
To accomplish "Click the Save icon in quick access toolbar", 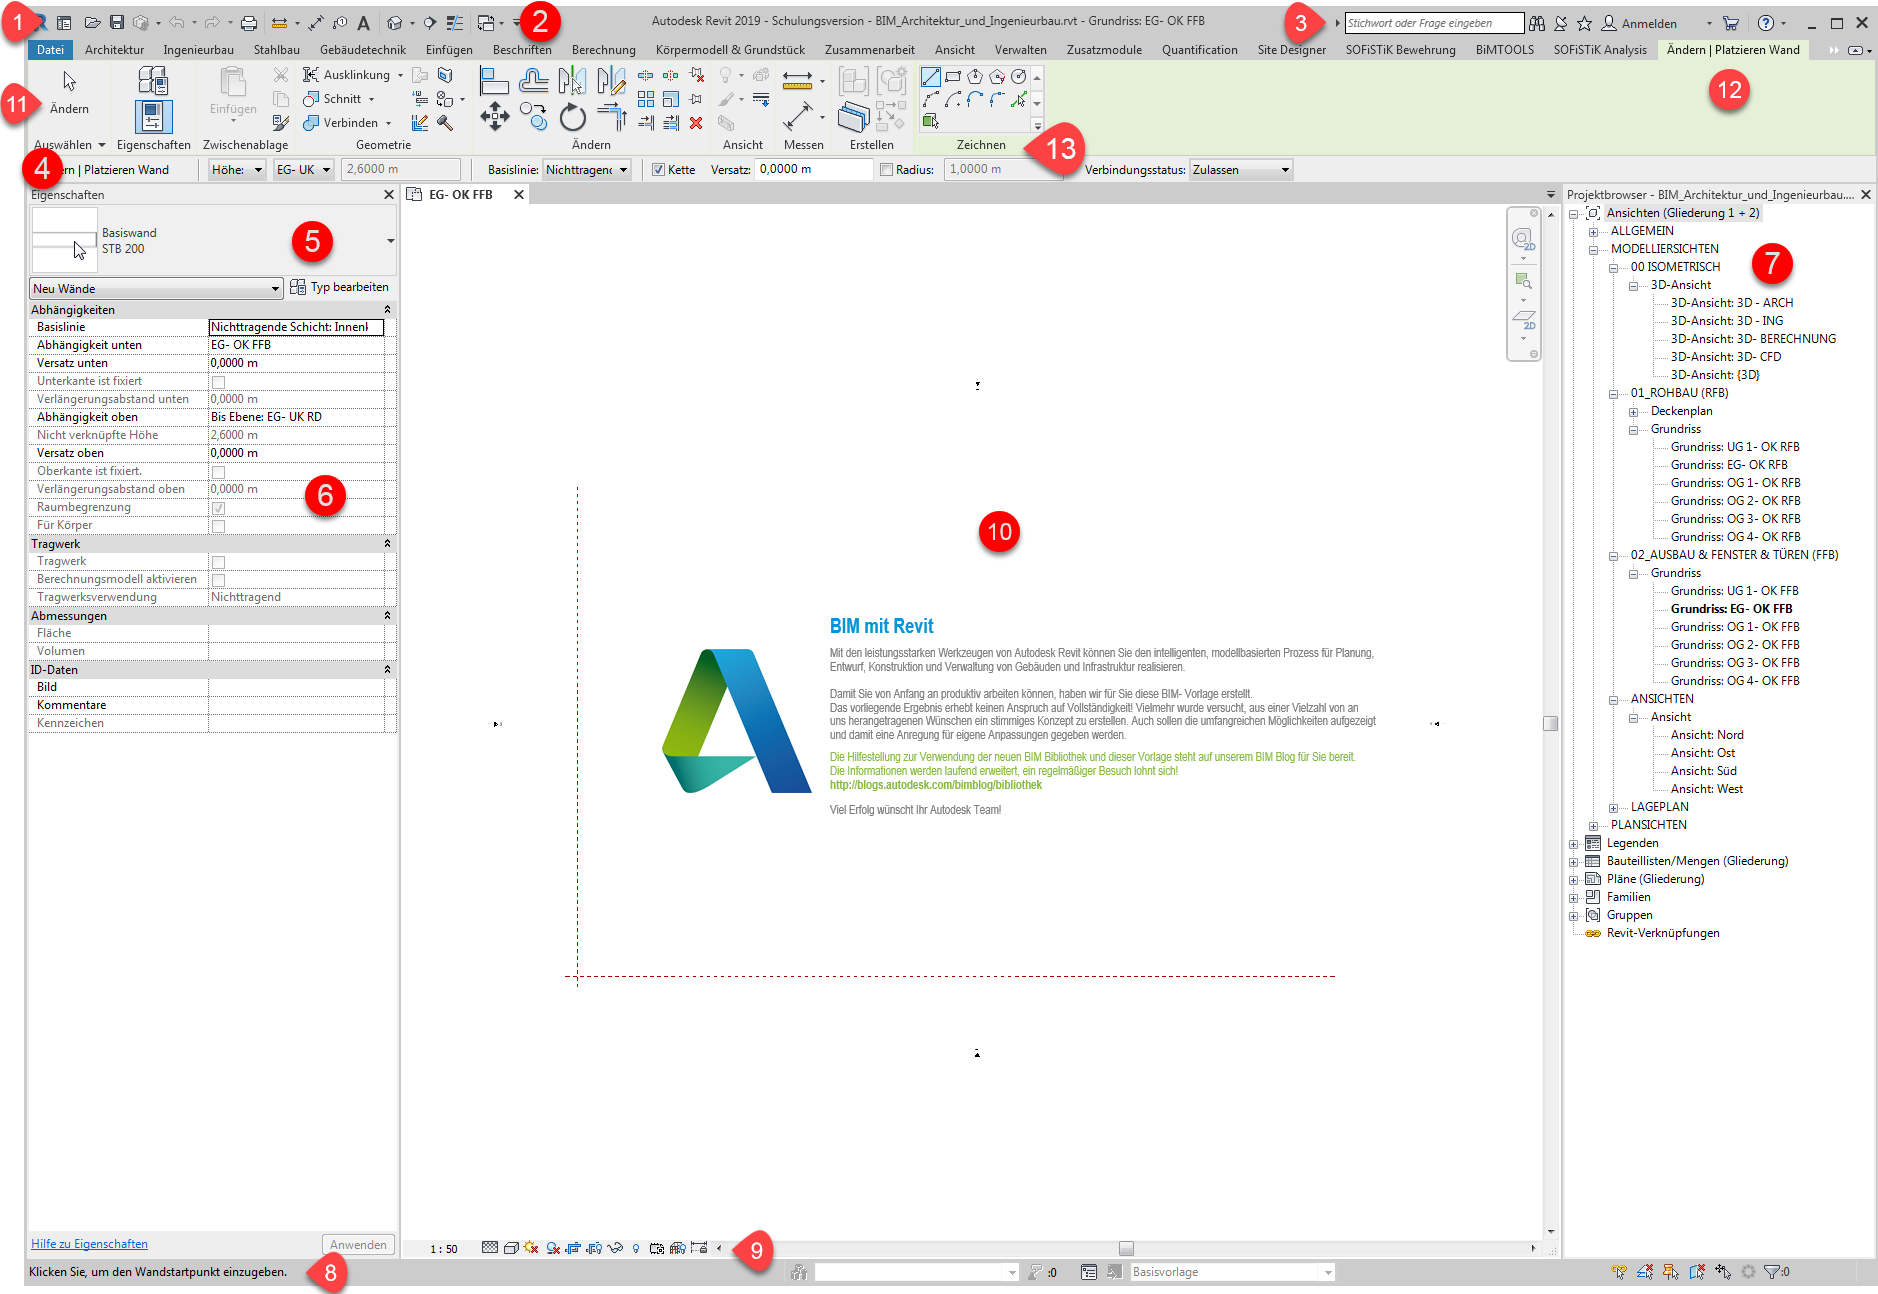I will pyautogui.click(x=117, y=23).
